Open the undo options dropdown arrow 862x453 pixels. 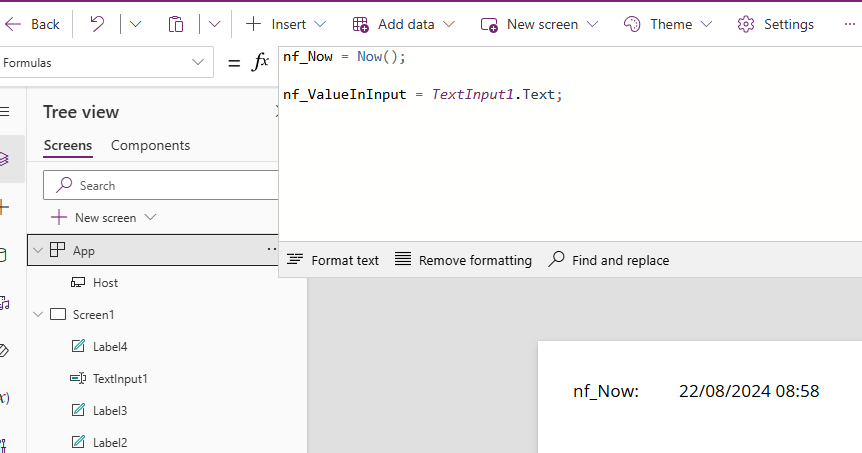click(x=135, y=24)
